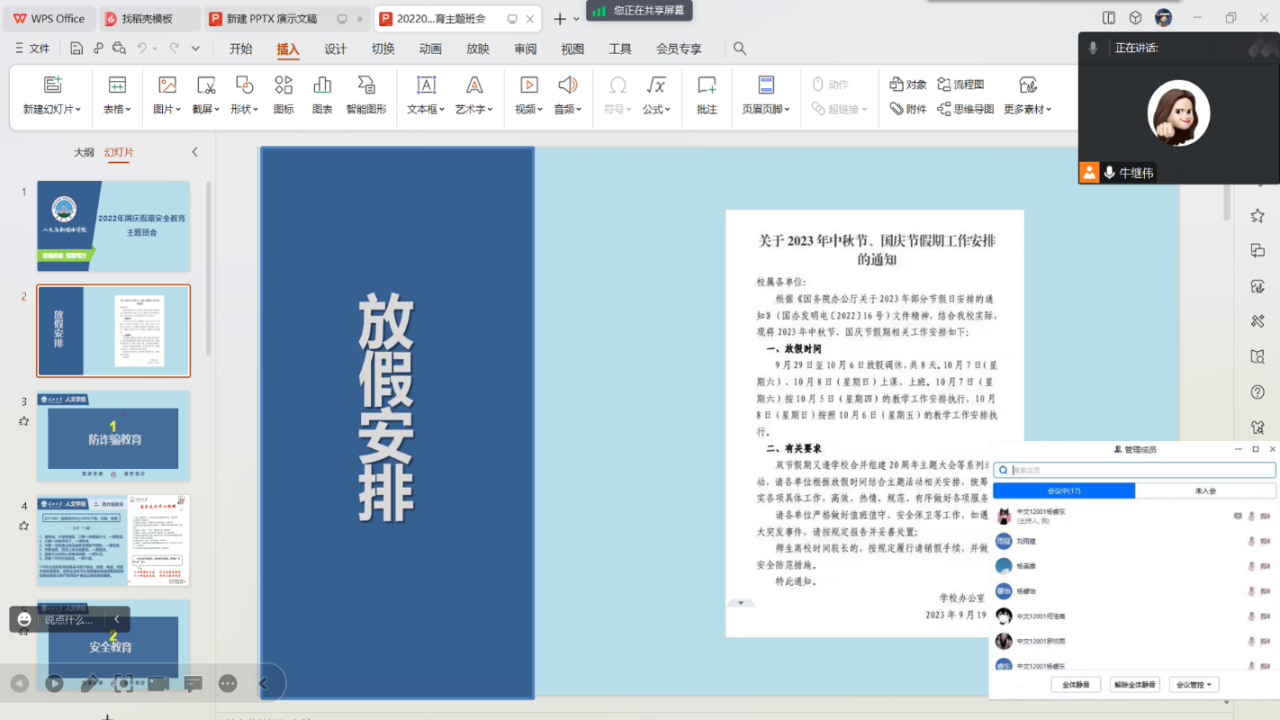Click the slide panel vertical scrollbar
The height and width of the screenshot is (720, 1280).
208,270
